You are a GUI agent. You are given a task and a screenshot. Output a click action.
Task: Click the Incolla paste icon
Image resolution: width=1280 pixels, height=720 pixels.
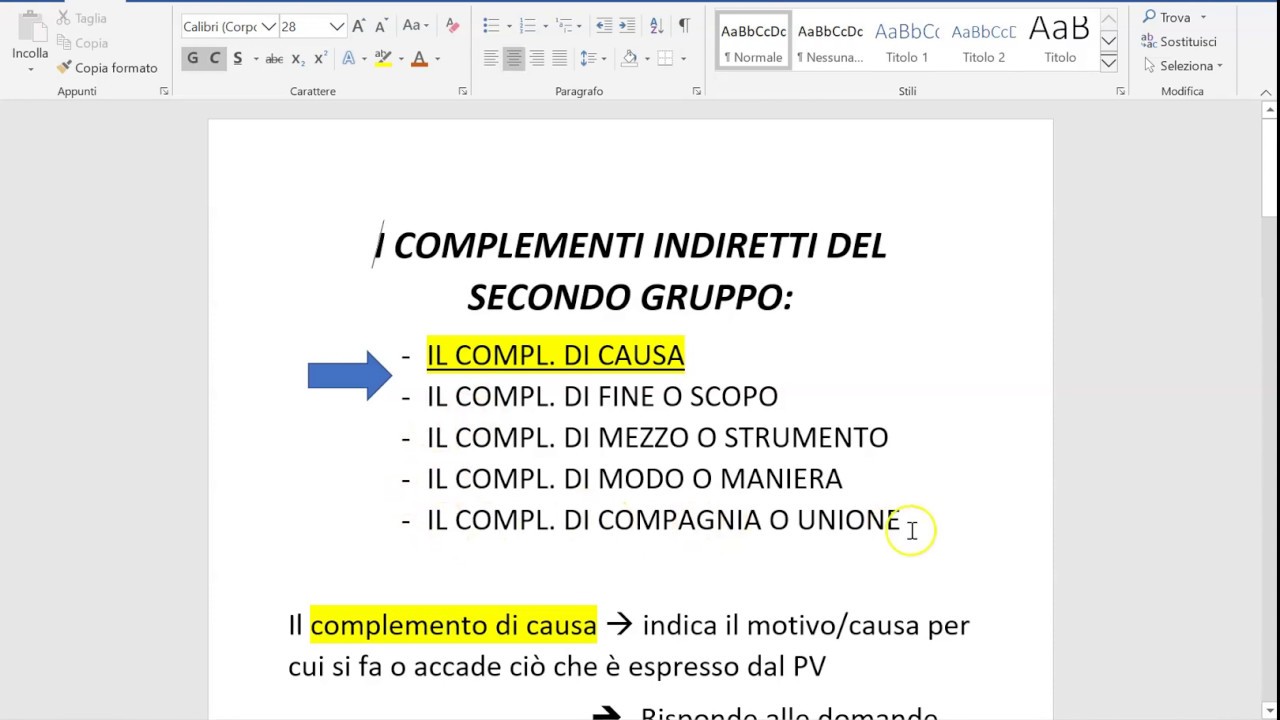point(30,26)
